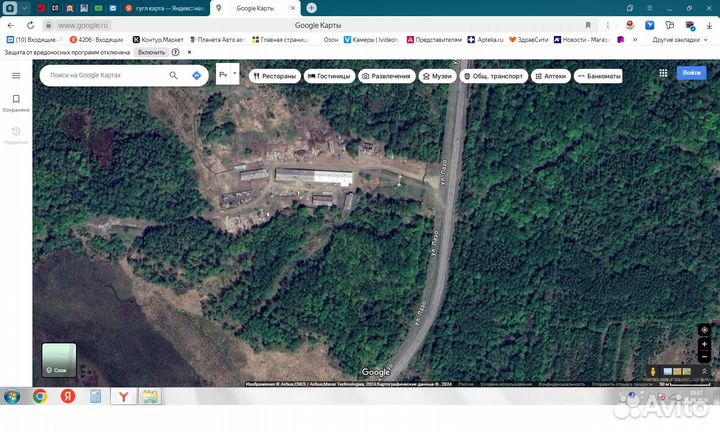Filter map by "Аптеки" category
Screen dimensions: 720x432
click(550, 75)
